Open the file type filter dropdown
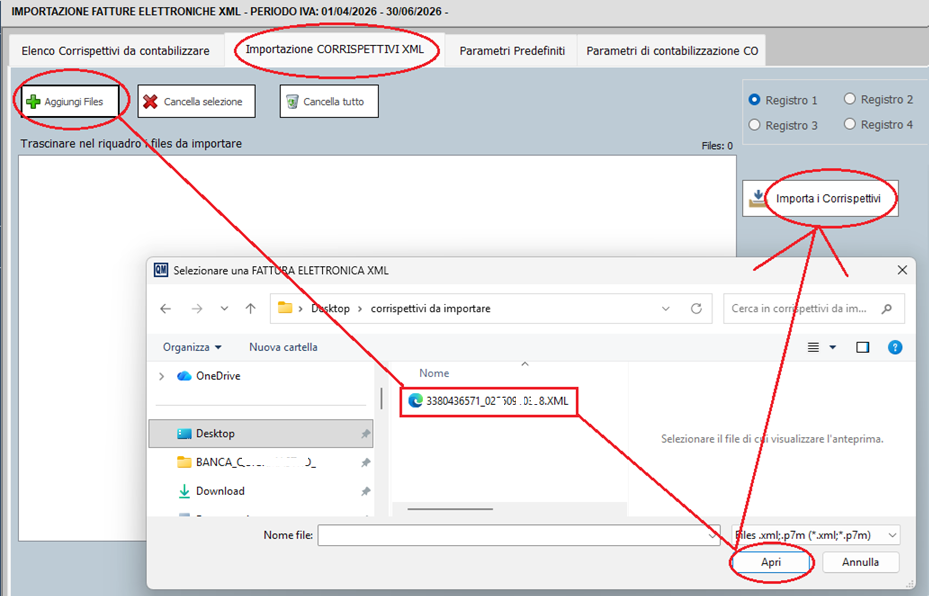This screenshot has width=929, height=596. pos(814,535)
